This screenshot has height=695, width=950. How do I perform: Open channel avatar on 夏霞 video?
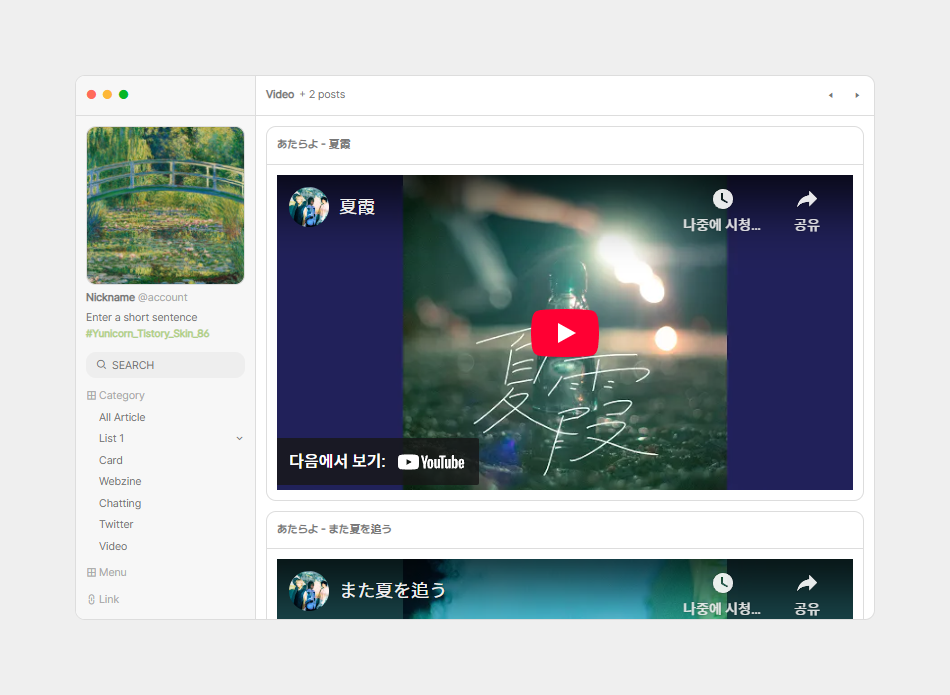pyautogui.click(x=309, y=207)
